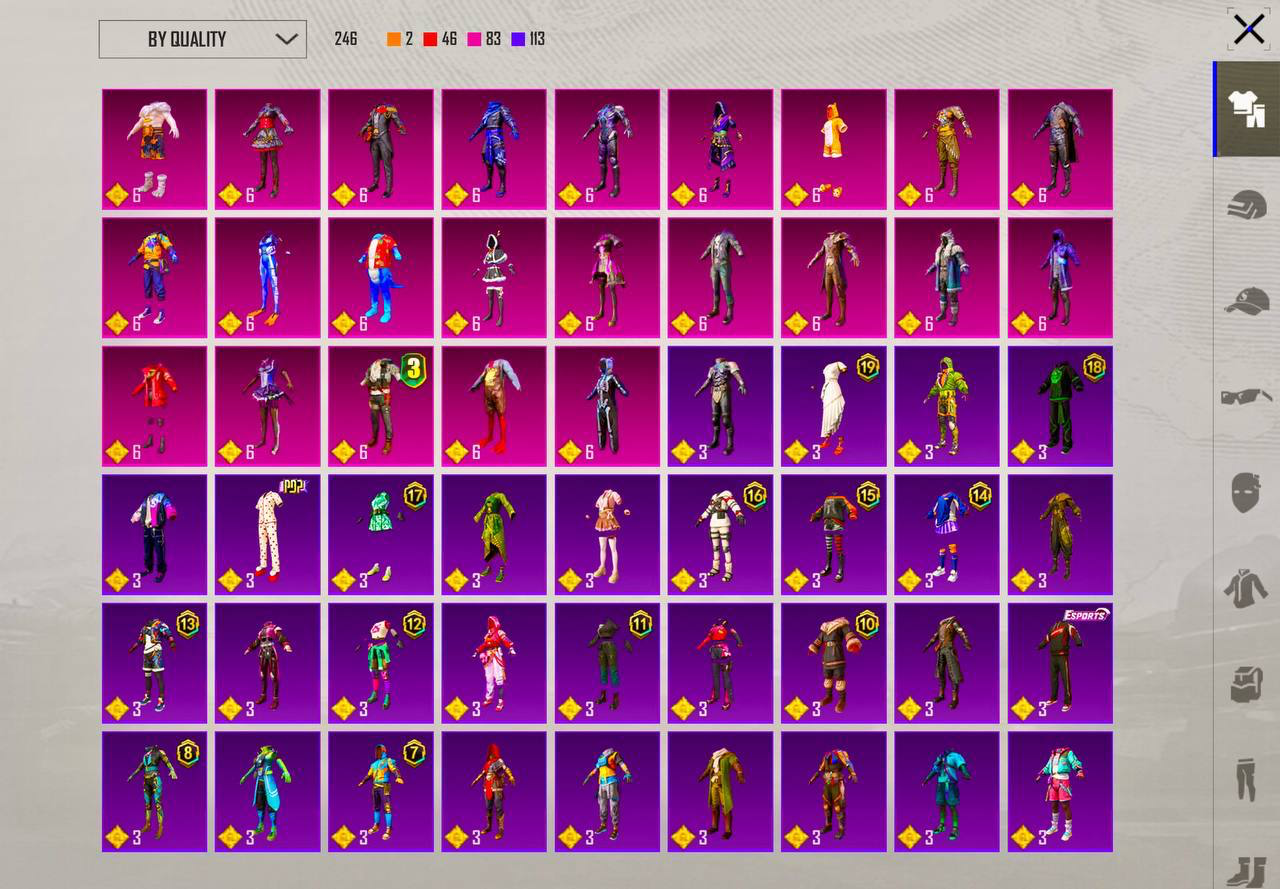Pick the black-green outfit with badge 18

tap(1060, 406)
